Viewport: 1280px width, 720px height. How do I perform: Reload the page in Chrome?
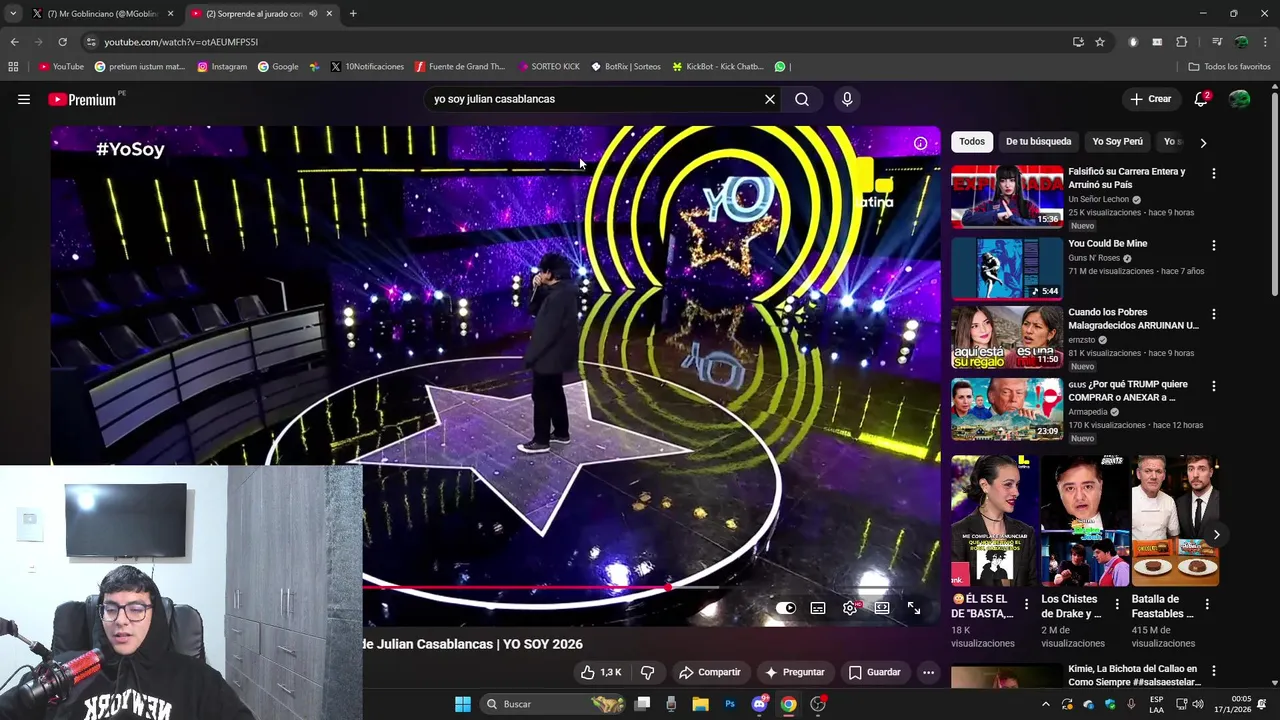62,42
